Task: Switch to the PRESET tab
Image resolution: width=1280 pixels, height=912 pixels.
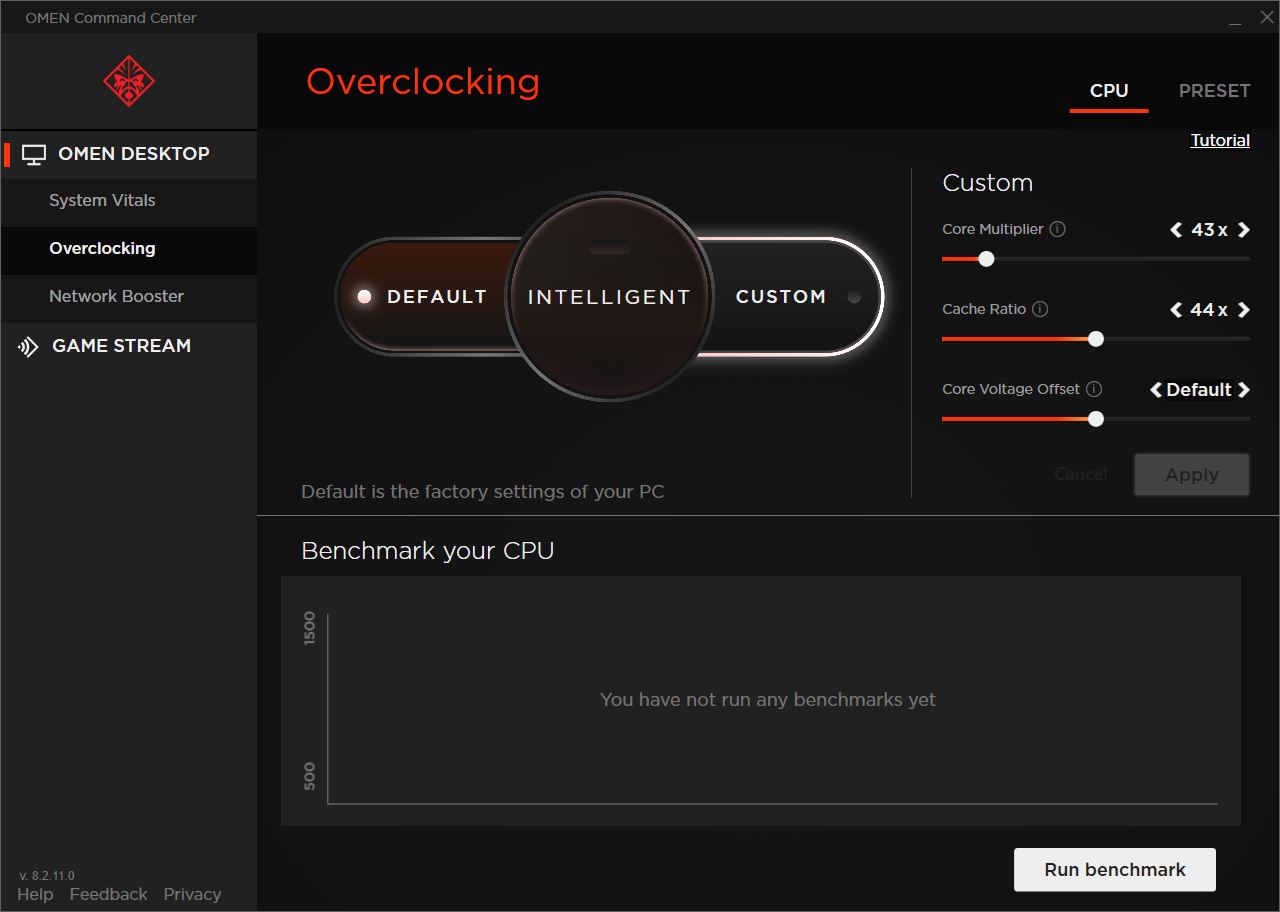Action: pos(1214,91)
